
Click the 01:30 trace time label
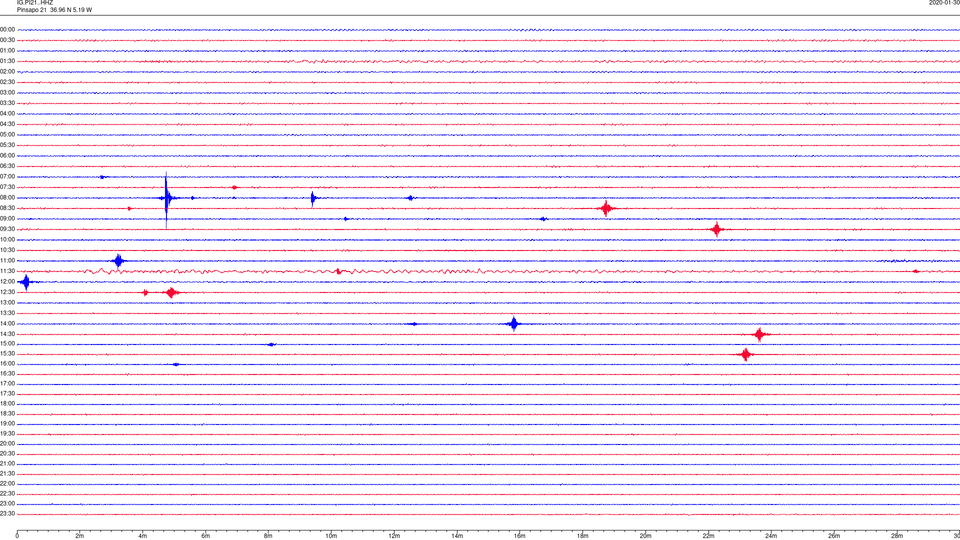[7, 61]
